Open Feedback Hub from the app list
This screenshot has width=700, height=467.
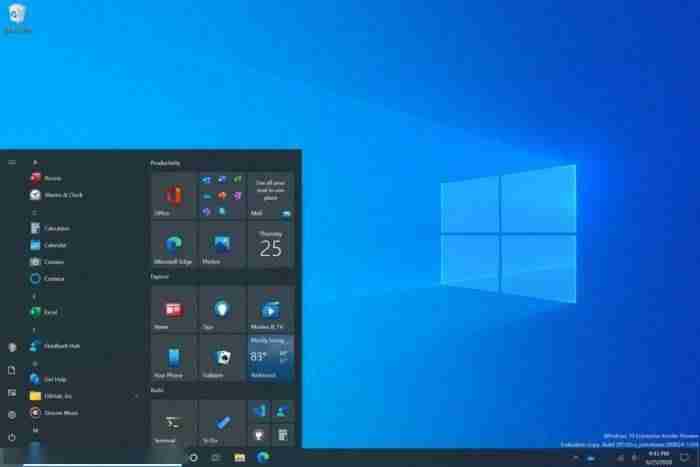point(83,346)
